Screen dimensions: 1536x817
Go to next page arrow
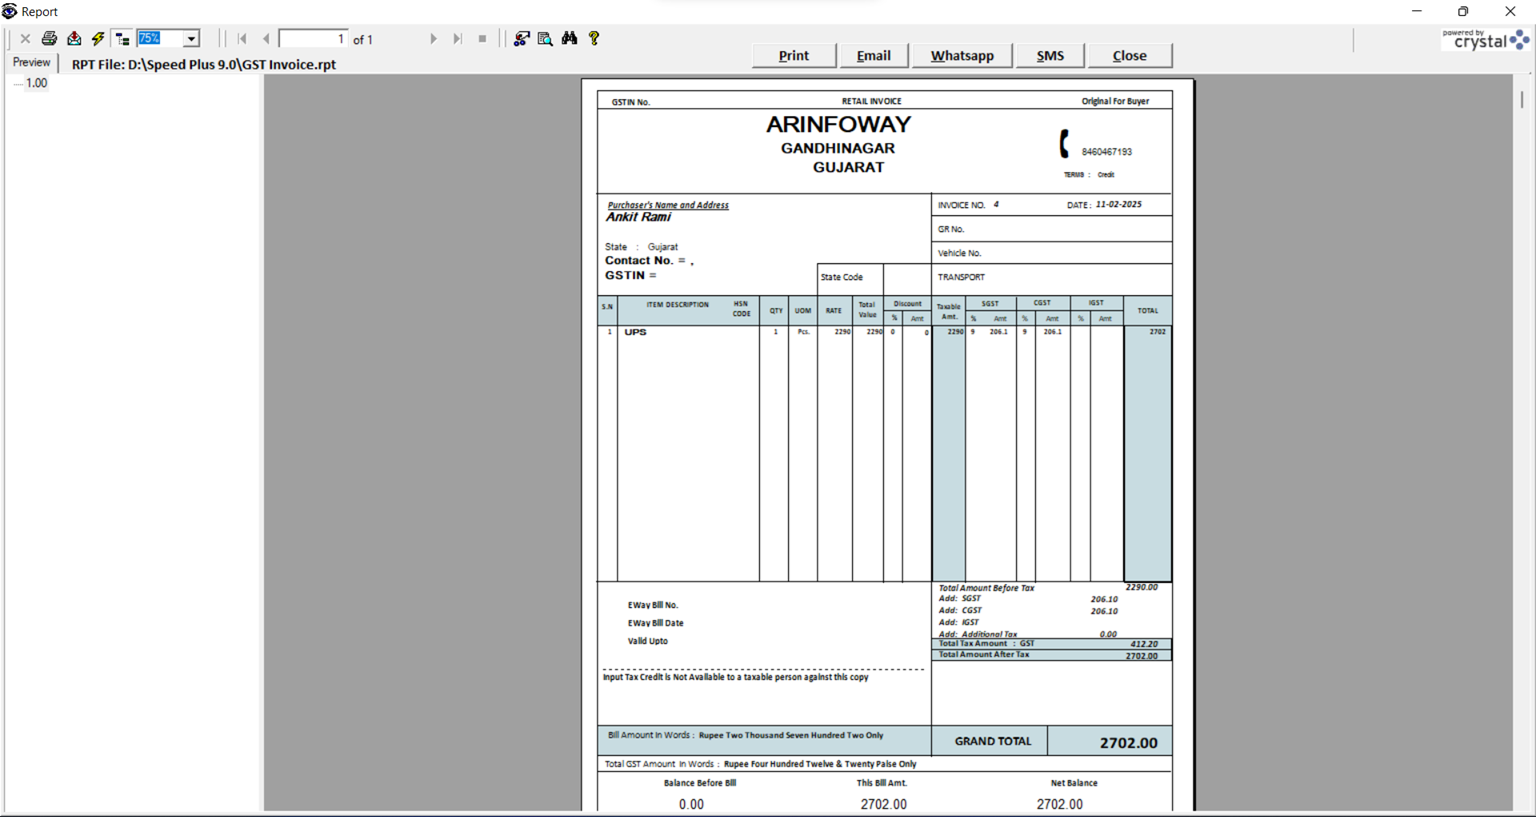433,39
